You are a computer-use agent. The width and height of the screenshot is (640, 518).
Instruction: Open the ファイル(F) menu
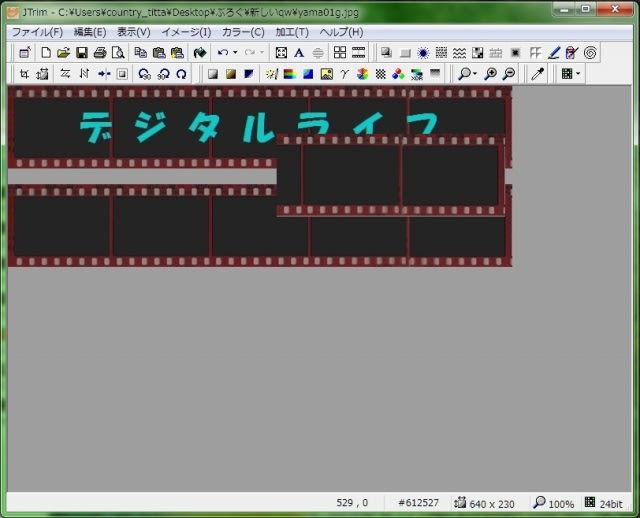(37, 32)
